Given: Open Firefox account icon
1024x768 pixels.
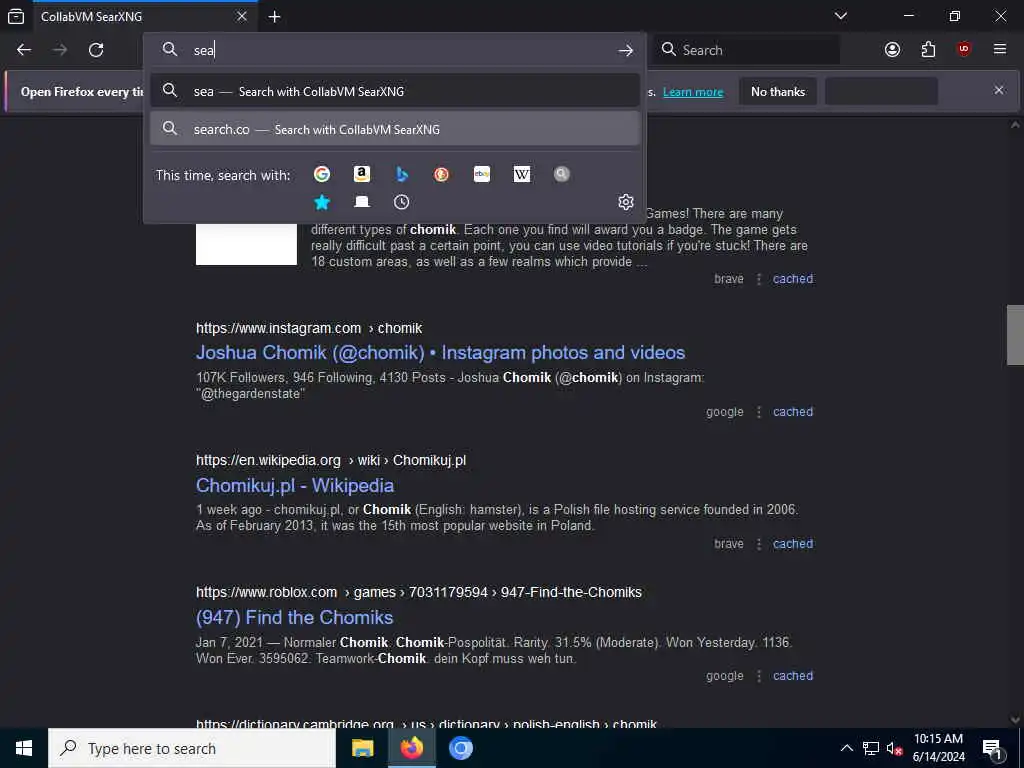Looking at the screenshot, I should click(892, 50).
